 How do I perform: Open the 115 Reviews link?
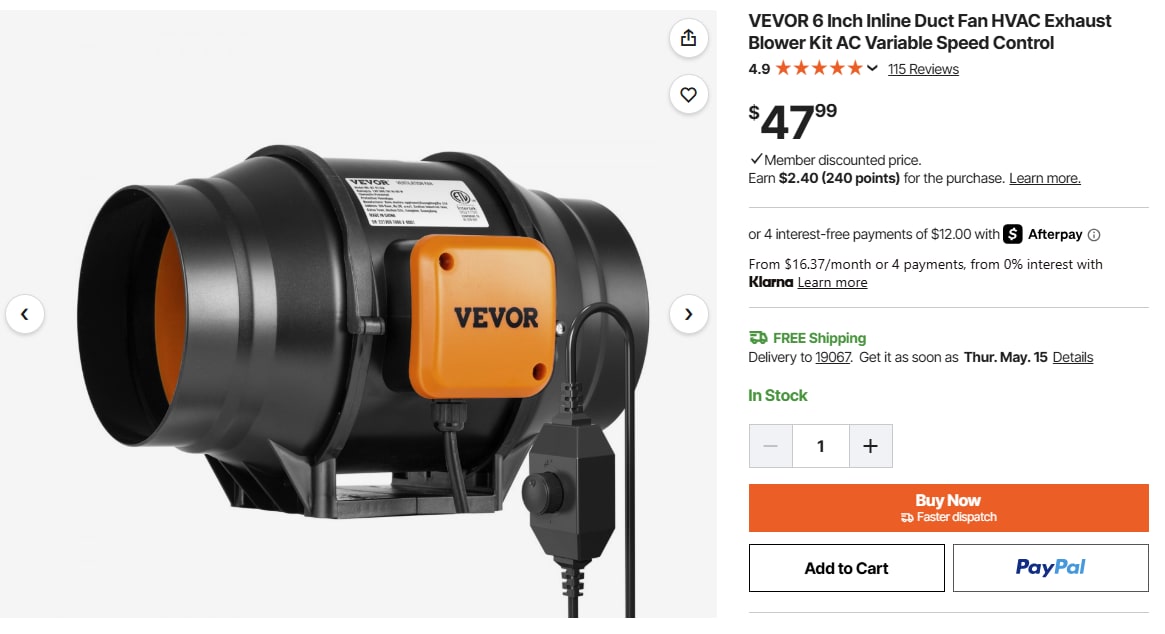[x=923, y=69]
